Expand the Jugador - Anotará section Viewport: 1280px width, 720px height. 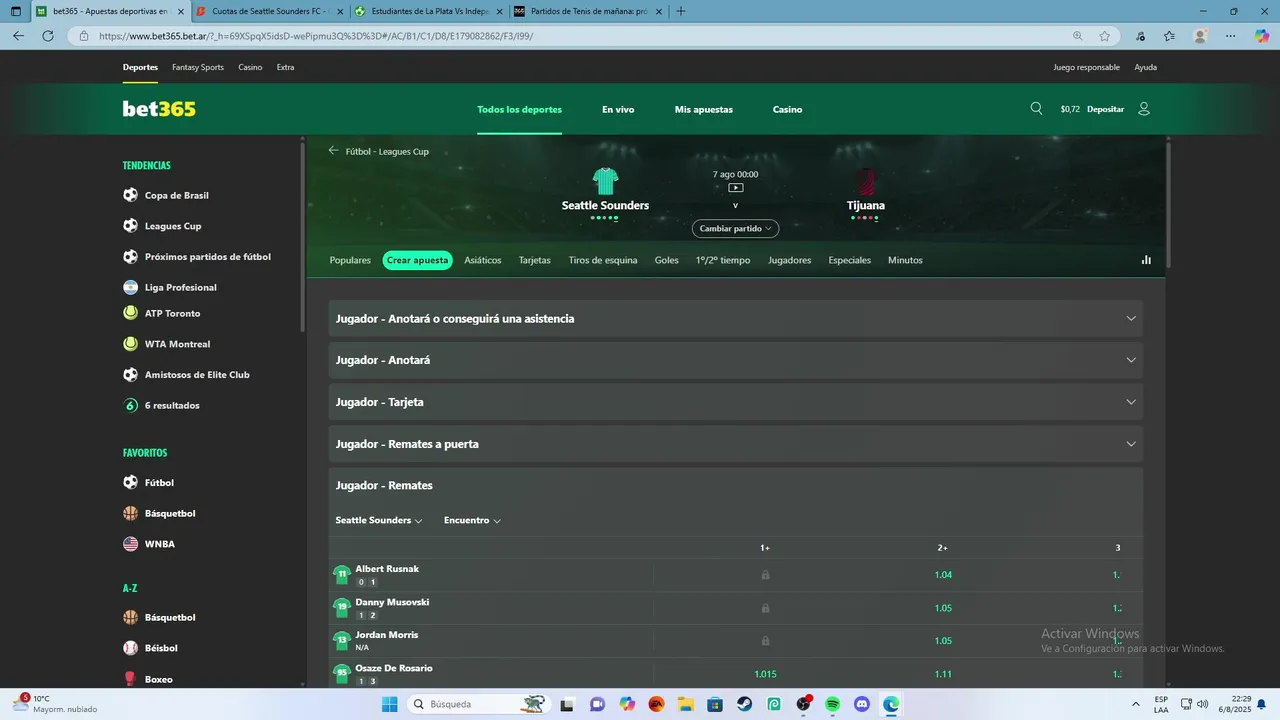[x=735, y=360]
